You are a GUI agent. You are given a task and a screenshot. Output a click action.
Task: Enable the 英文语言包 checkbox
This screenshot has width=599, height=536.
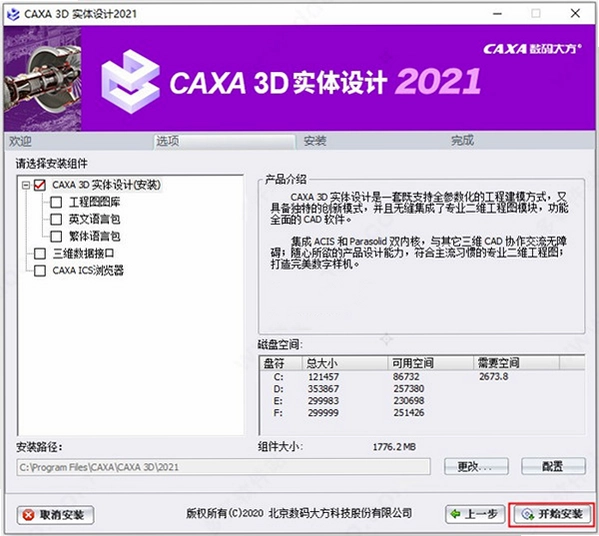(x=56, y=219)
